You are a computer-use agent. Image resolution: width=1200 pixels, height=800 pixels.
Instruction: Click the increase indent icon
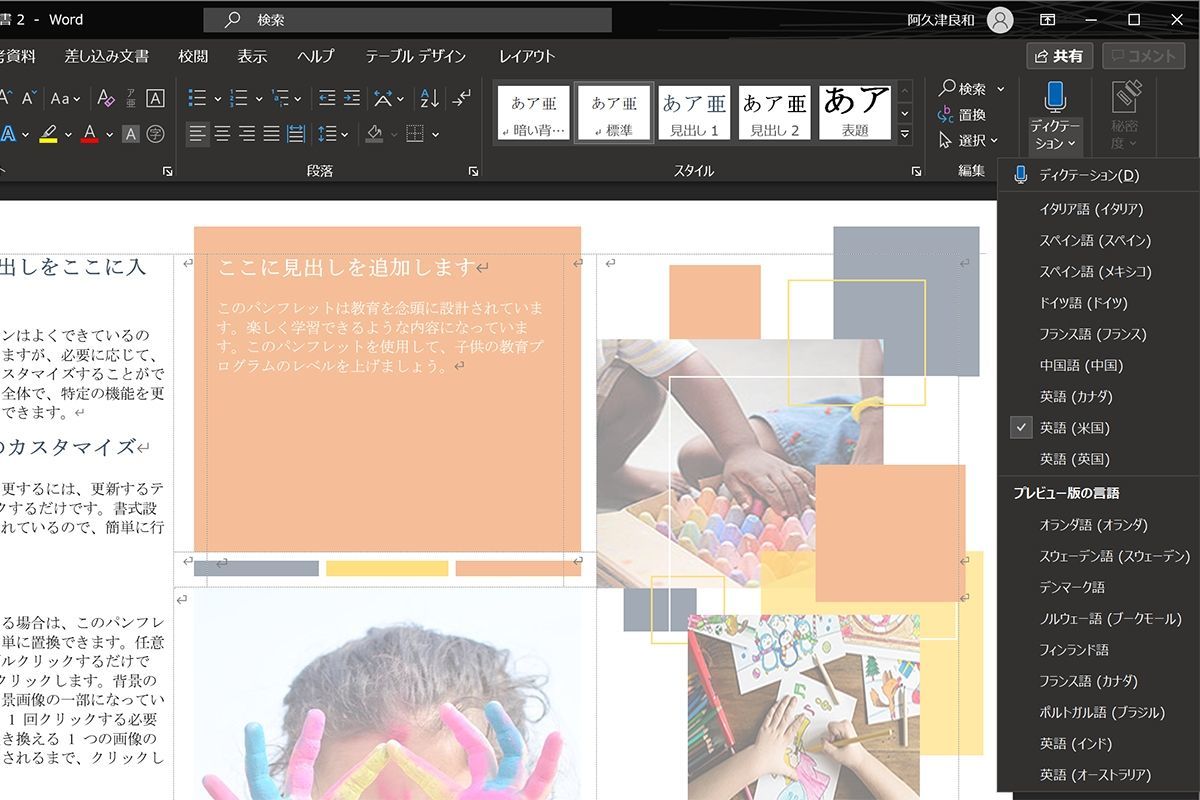(351, 98)
